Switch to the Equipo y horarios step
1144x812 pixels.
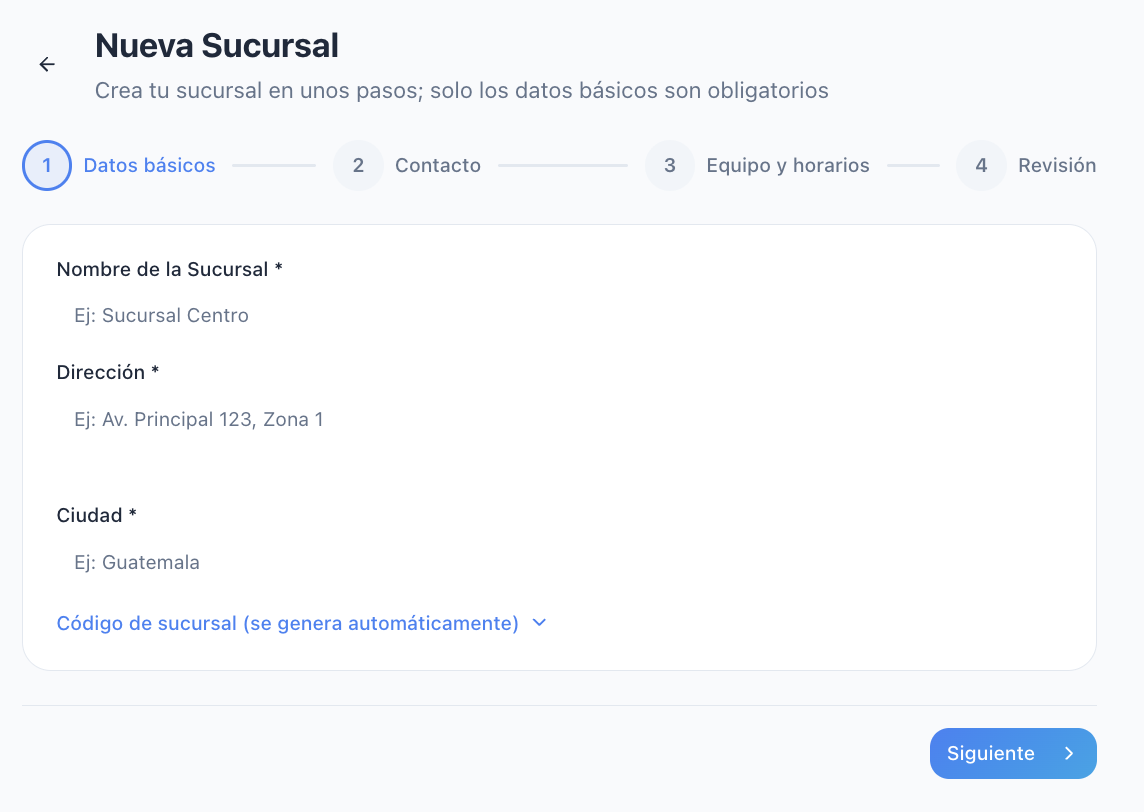[x=788, y=166]
